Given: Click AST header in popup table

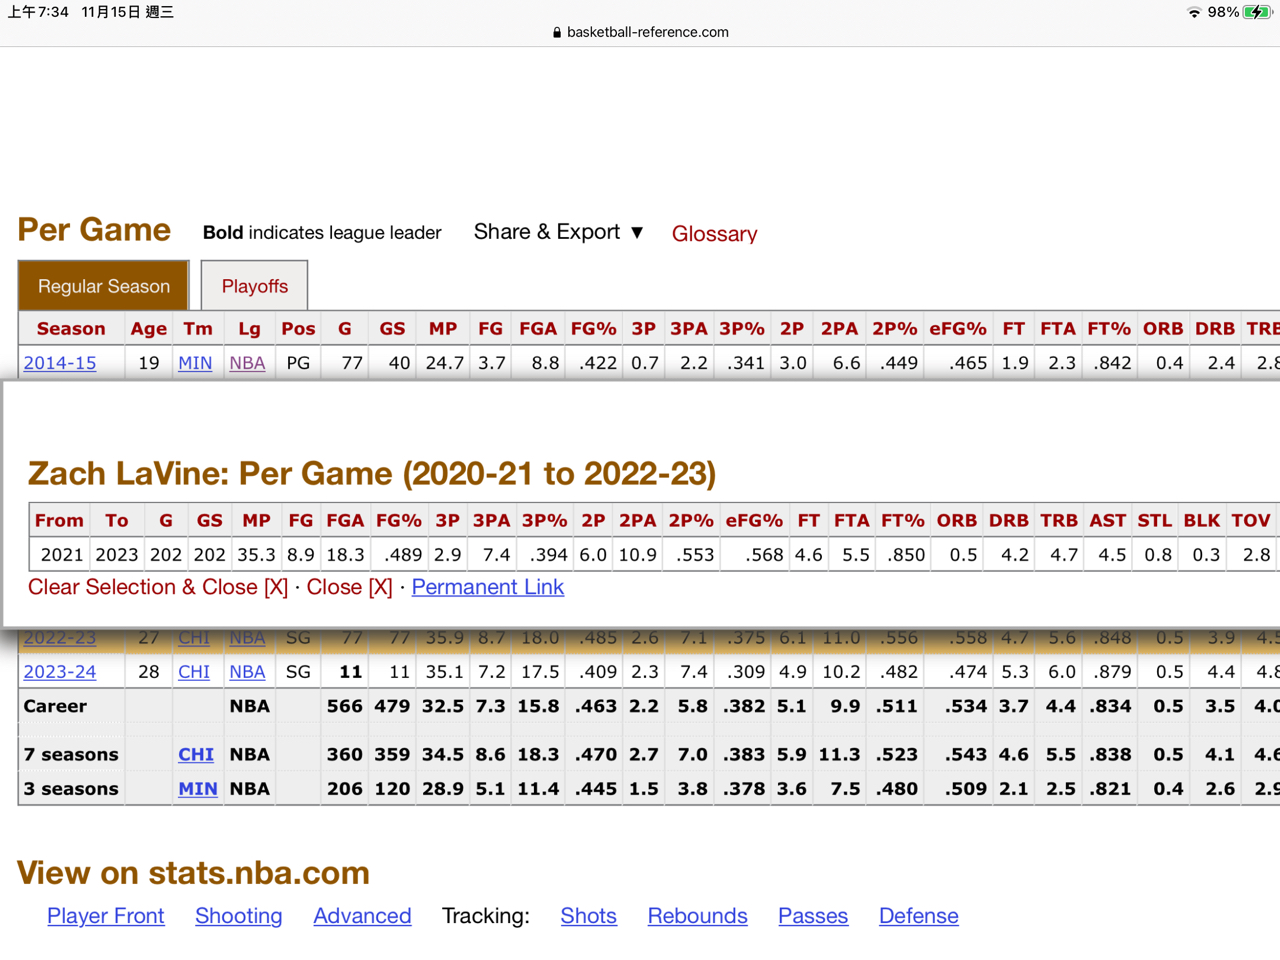Looking at the screenshot, I should tap(1107, 521).
